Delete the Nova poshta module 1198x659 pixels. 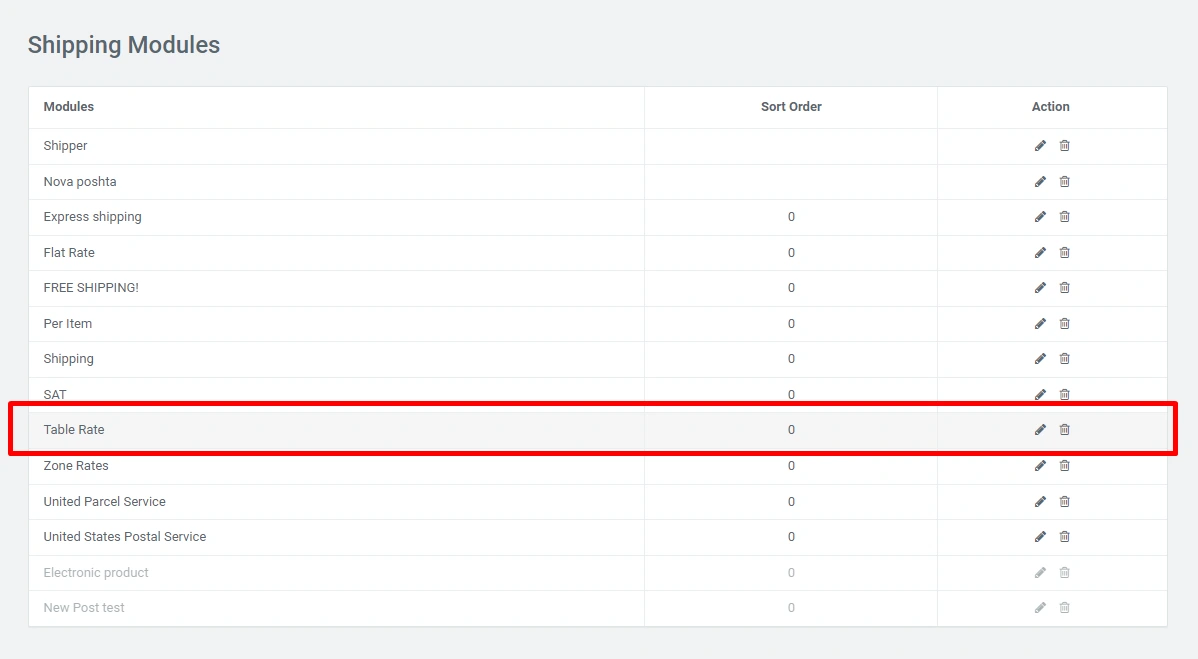(x=1064, y=182)
